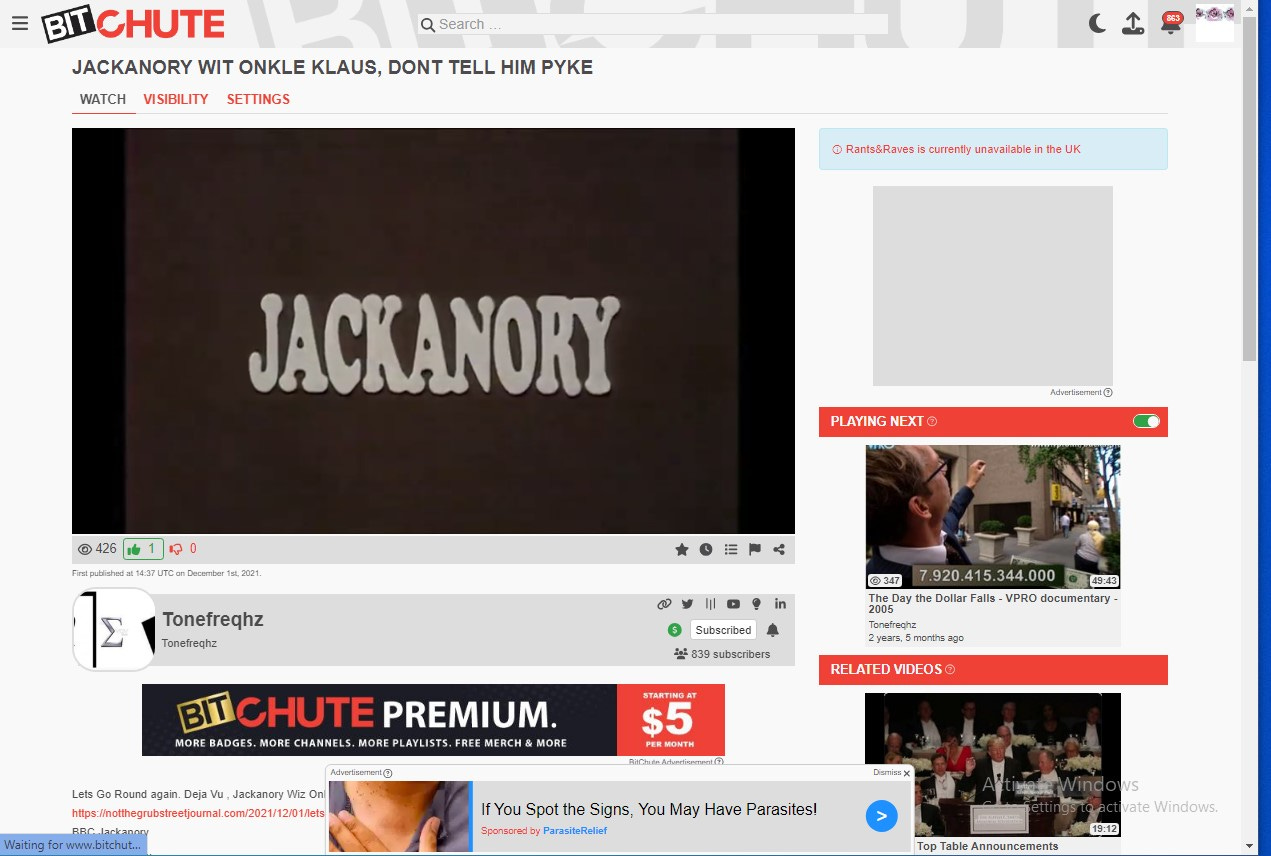The width and height of the screenshot is (1271, 856).
Task: Open the upload video icon
Action: (x=1133, y=24)
